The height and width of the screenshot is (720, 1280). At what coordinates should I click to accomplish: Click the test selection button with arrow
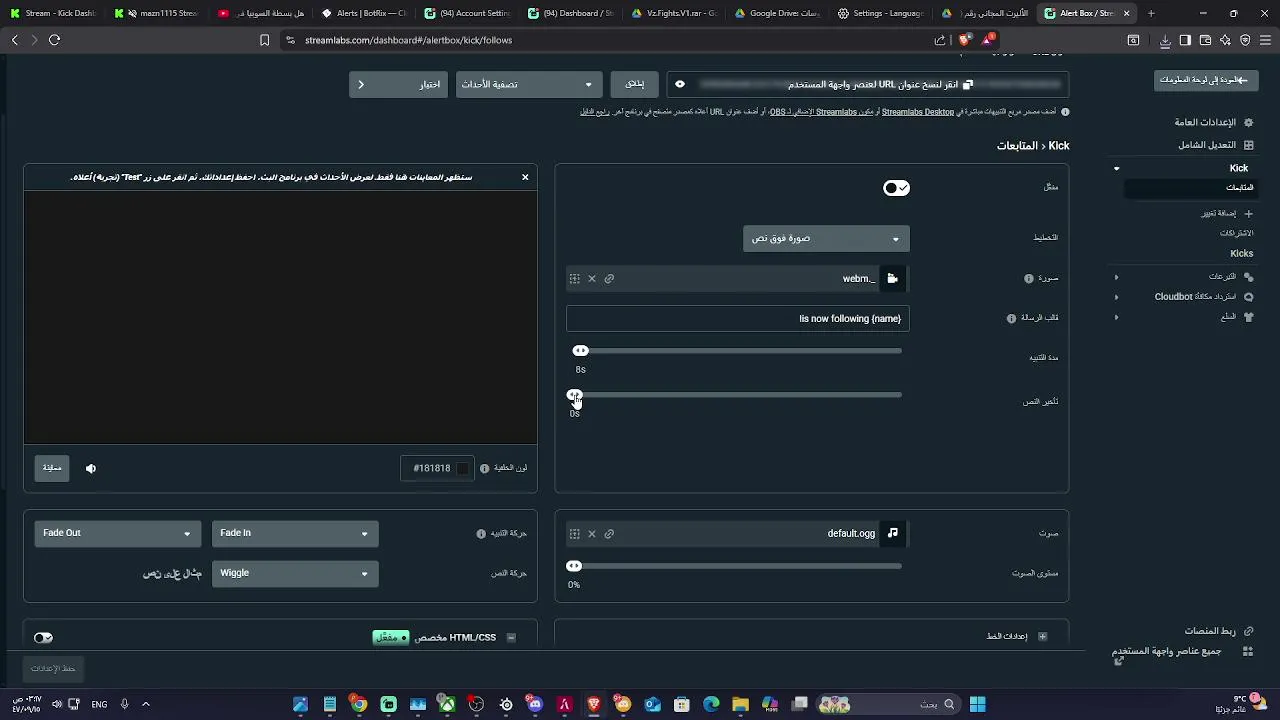pos(399,84)
